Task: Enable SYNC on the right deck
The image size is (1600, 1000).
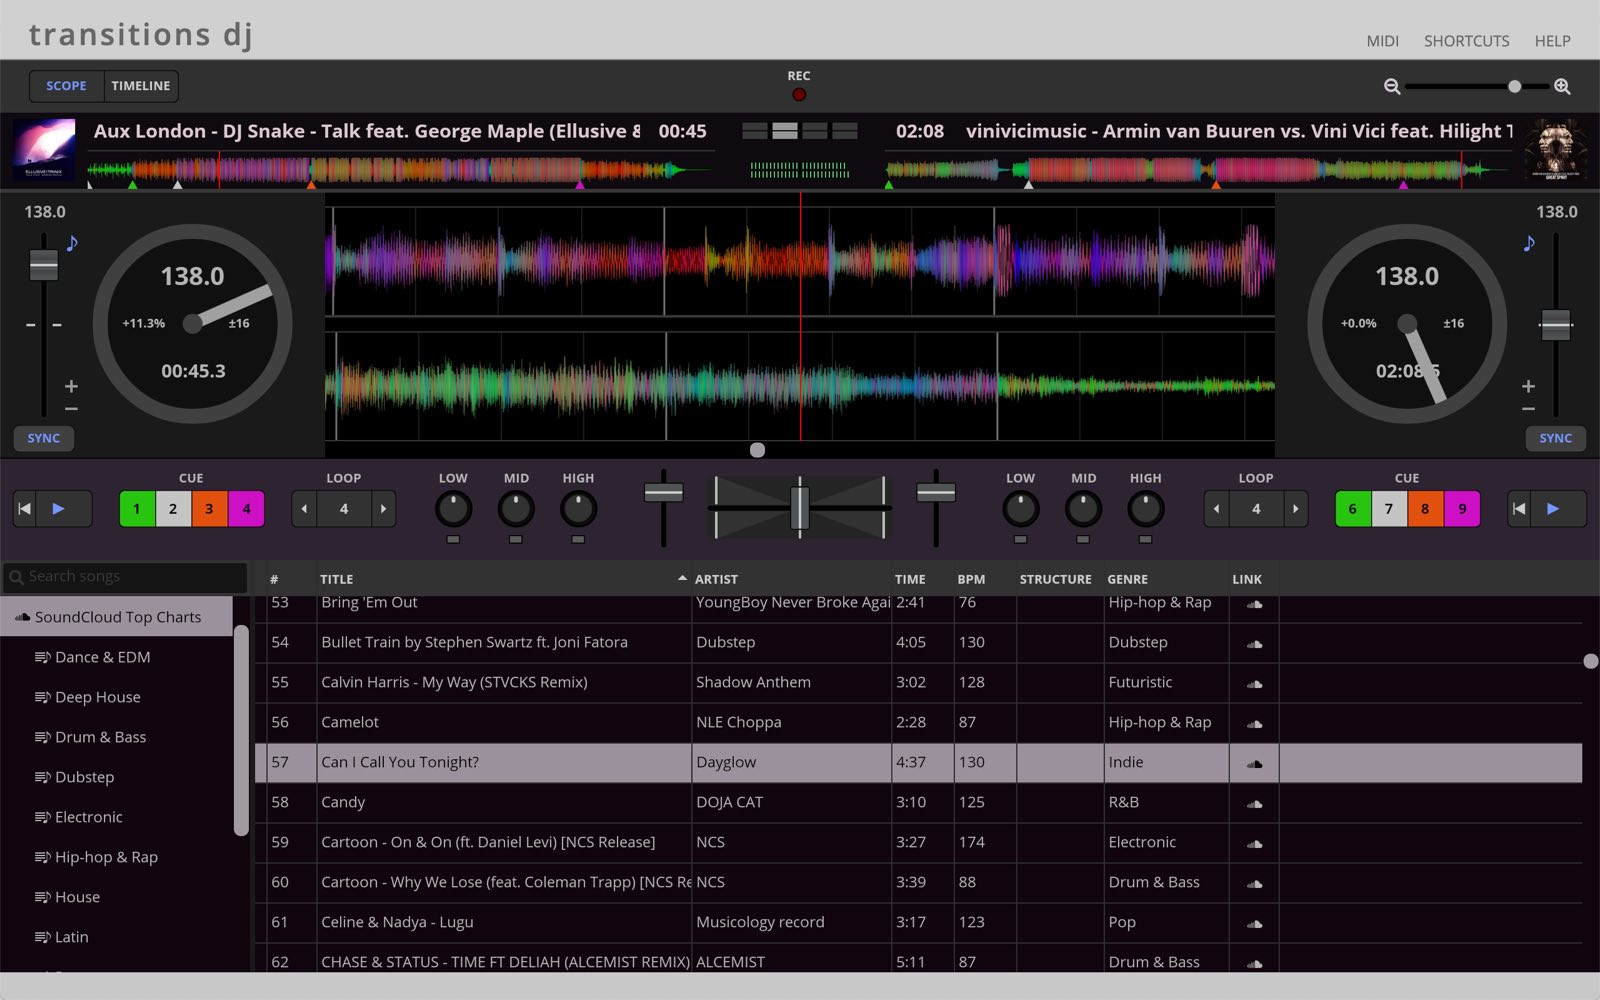Action: 1556,438
